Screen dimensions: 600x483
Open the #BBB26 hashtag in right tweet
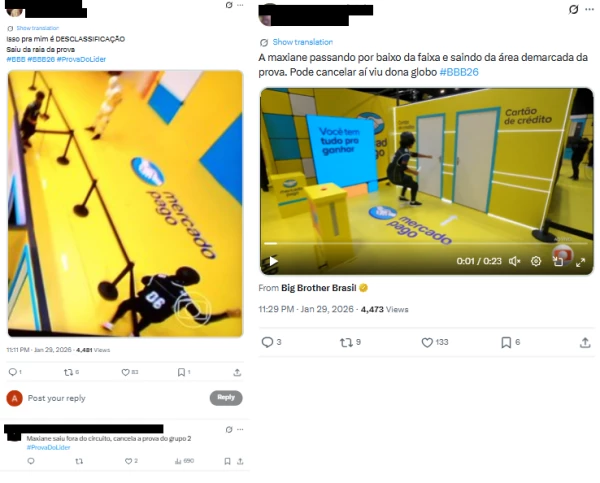point(459,72)
